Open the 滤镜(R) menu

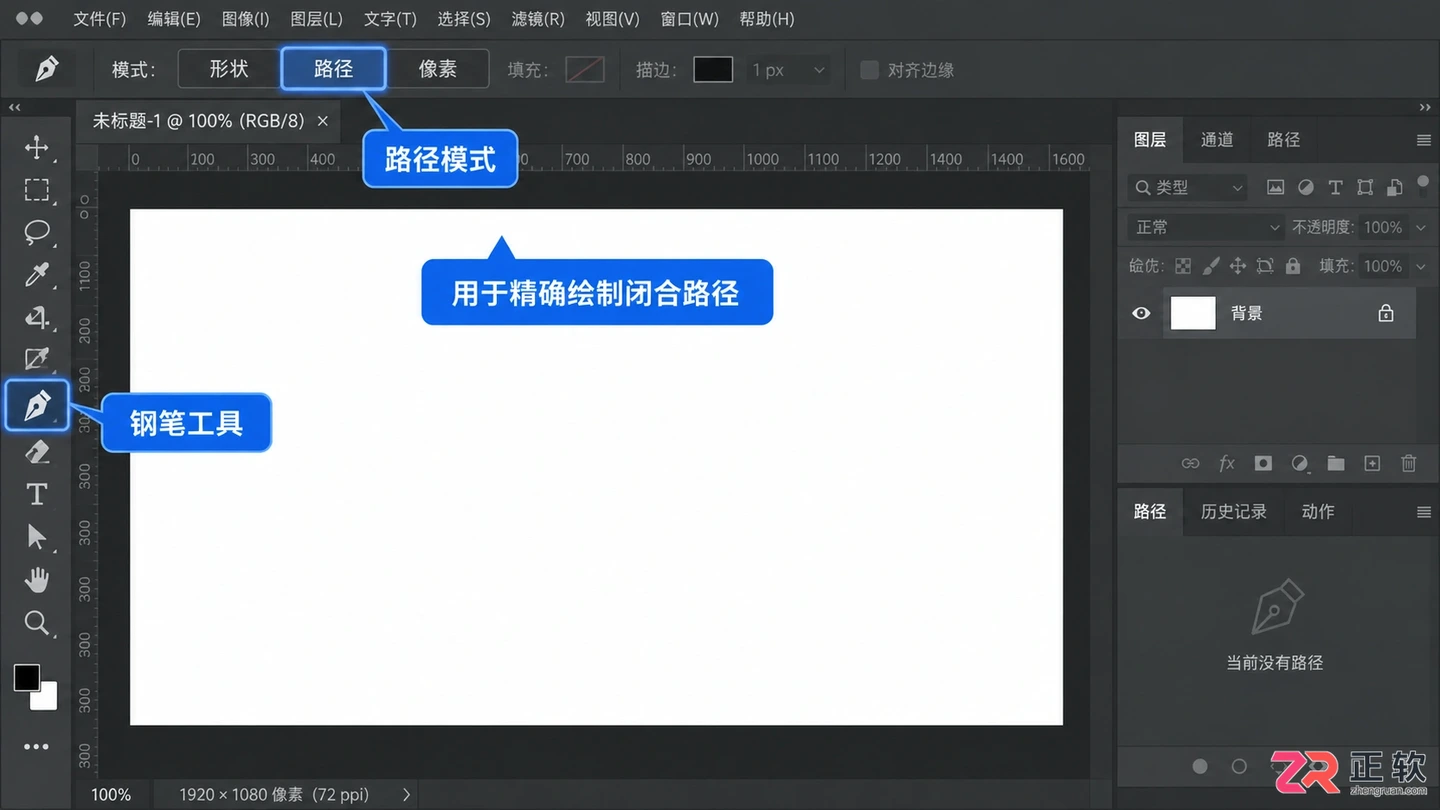tap(538, 19)
